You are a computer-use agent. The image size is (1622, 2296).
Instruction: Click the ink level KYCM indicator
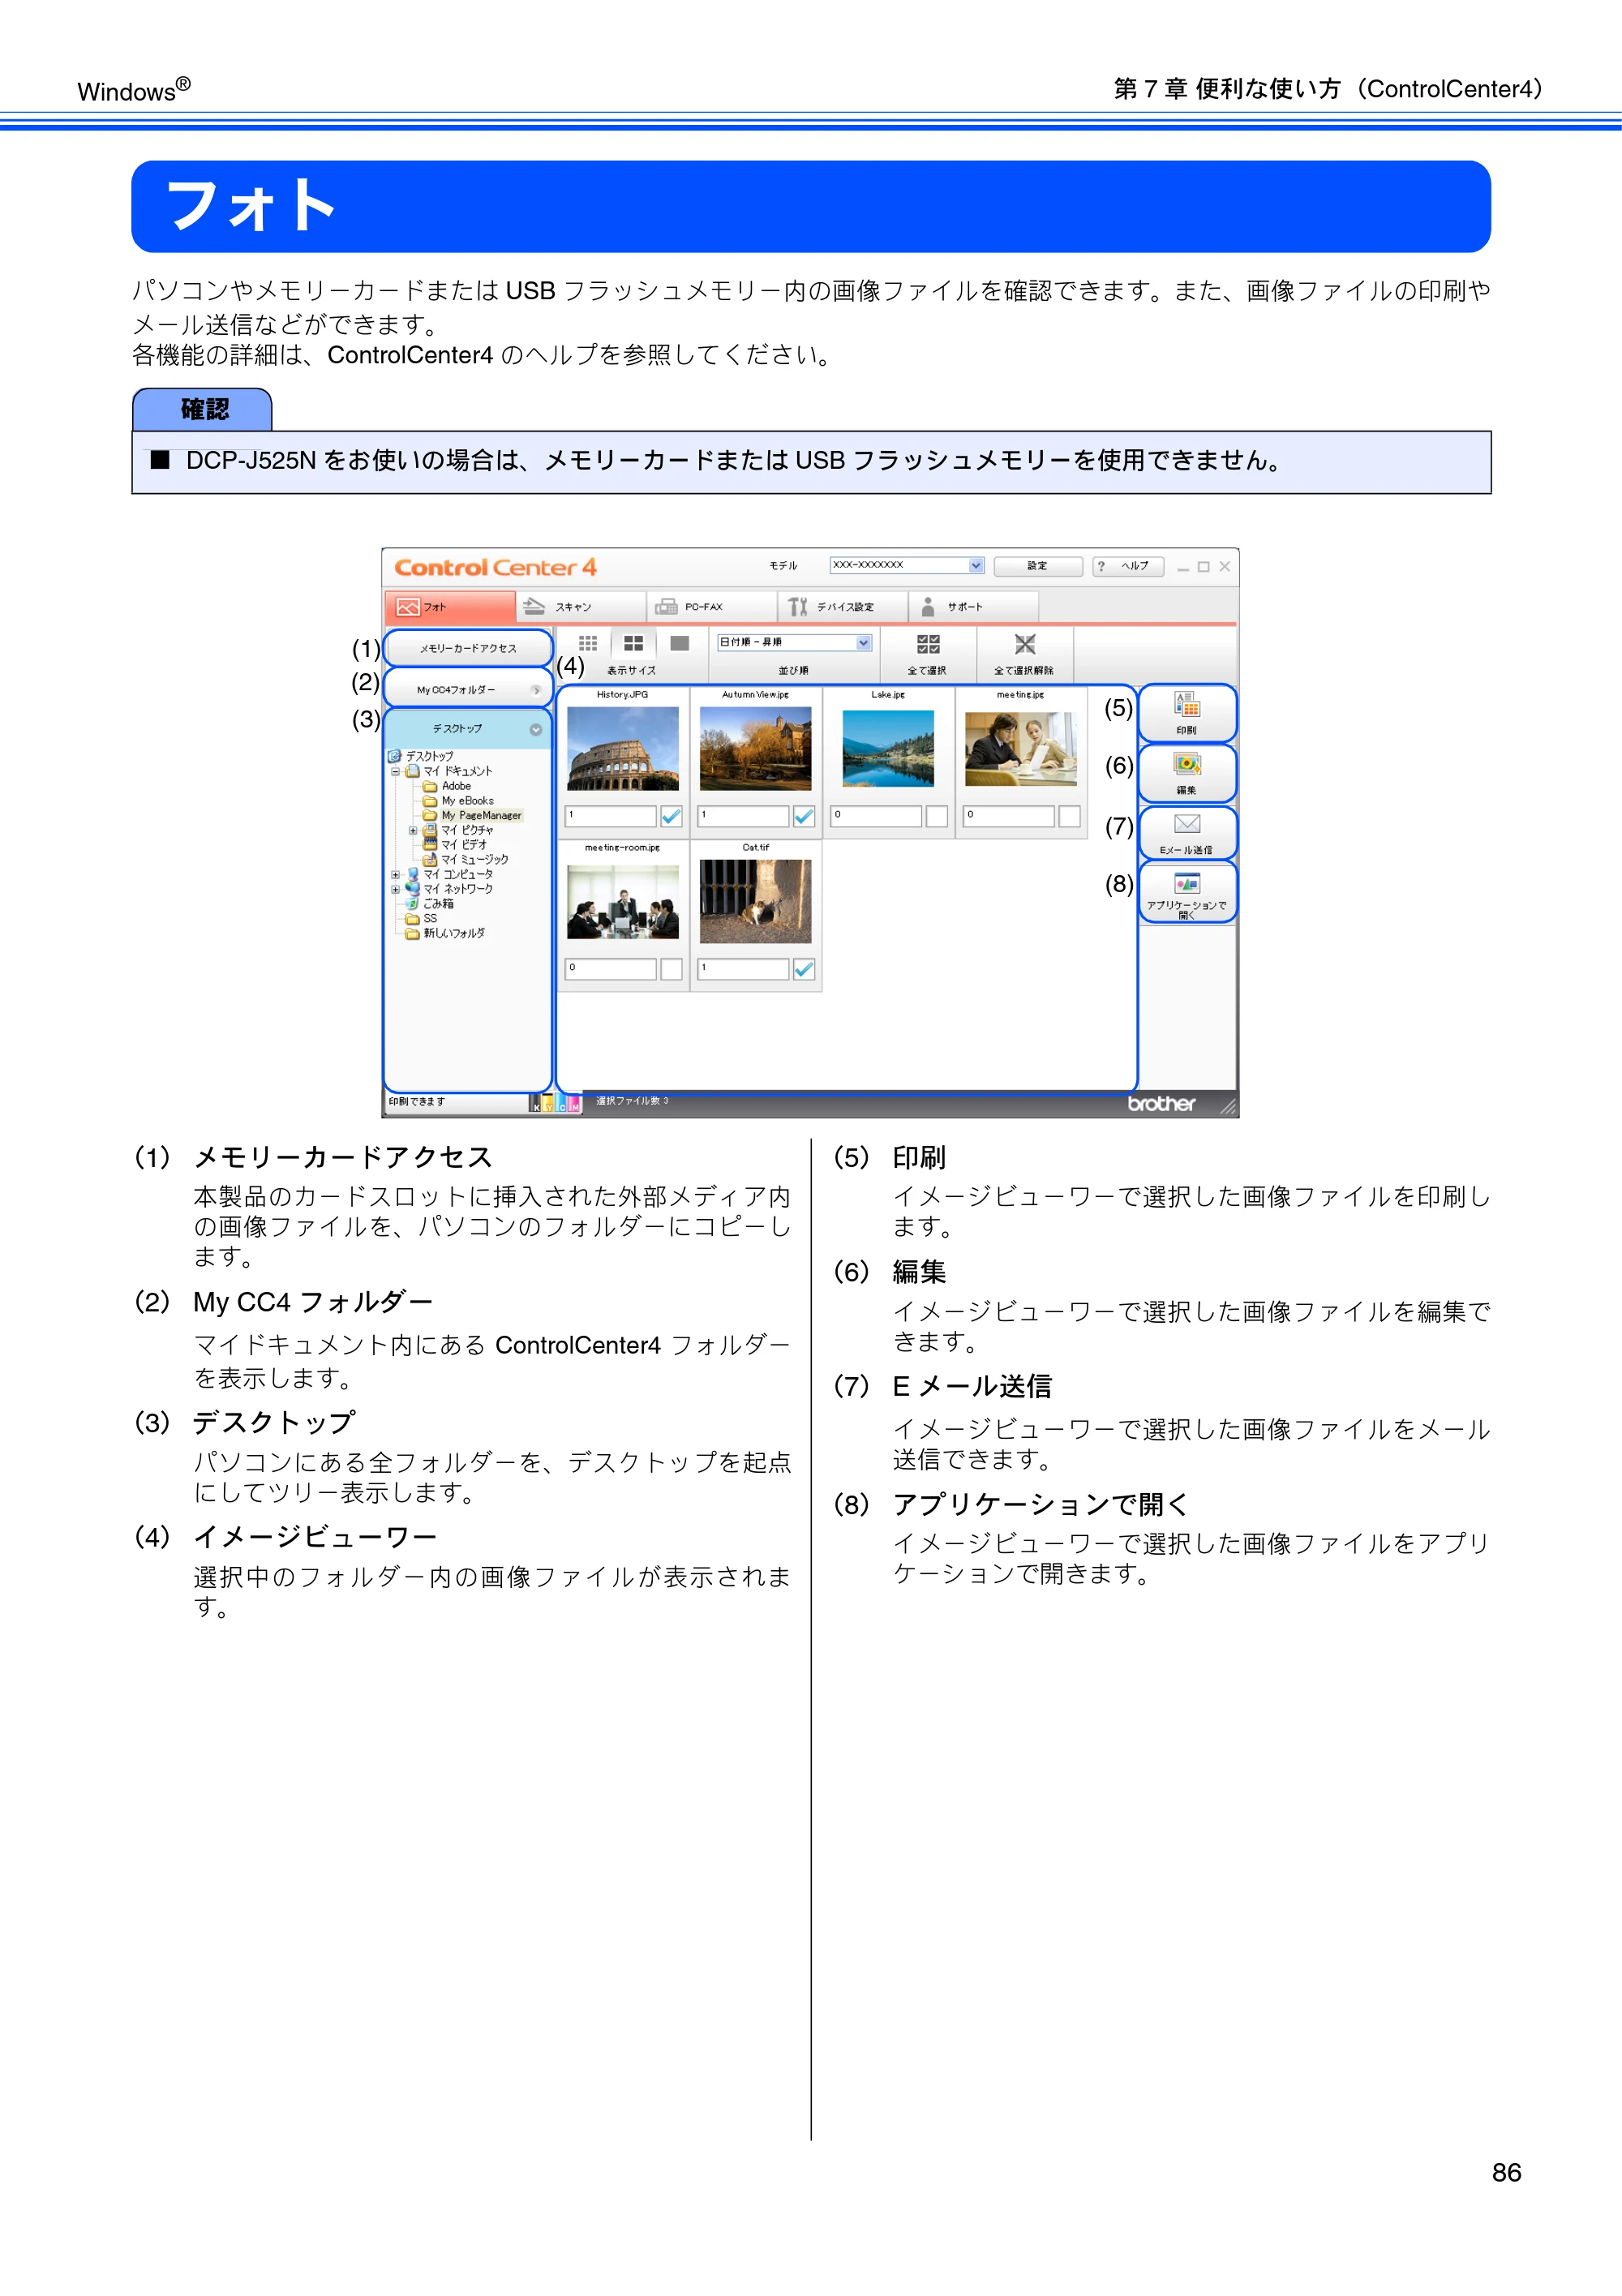coord(556,1103)
